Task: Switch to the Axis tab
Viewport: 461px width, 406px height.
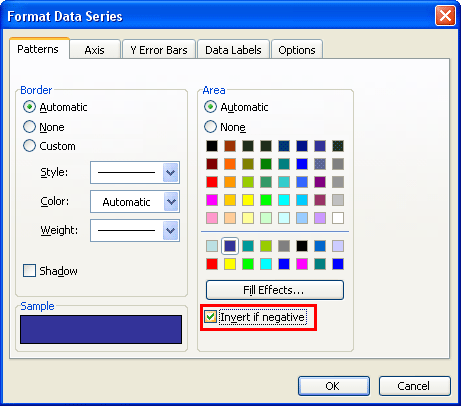Action: pyautogui.click(x=95, y=50)
